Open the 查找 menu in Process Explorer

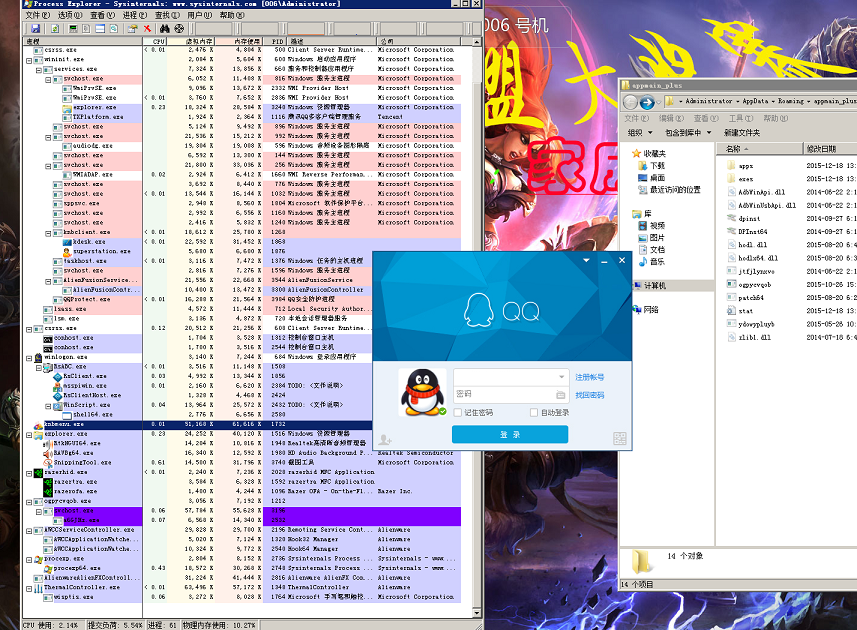(167, 15)
